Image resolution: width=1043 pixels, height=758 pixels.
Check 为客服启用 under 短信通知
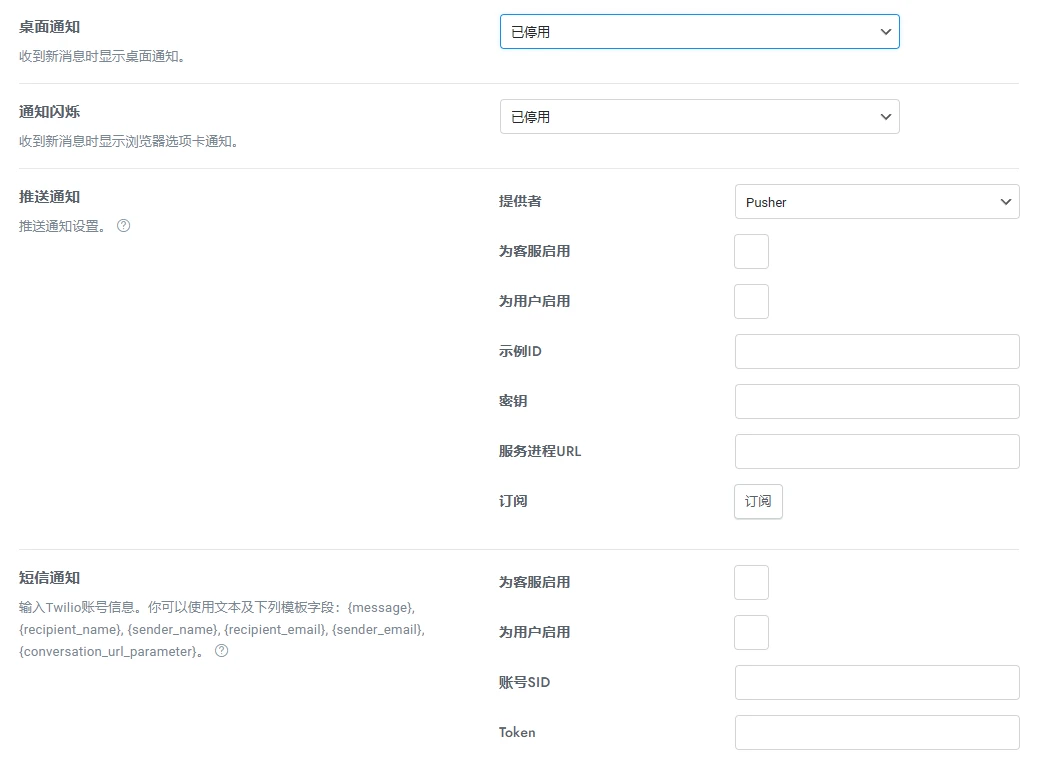click(751, 582)
